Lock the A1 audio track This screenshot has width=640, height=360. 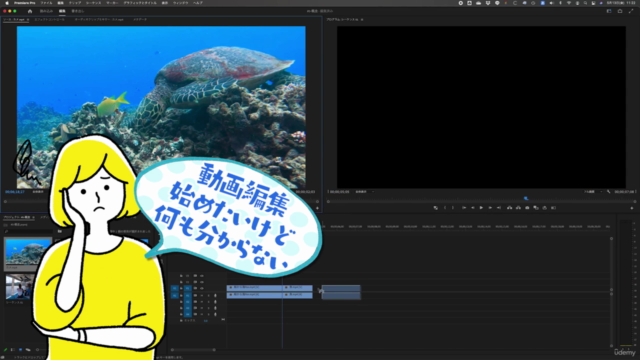[x=181, y=296]
